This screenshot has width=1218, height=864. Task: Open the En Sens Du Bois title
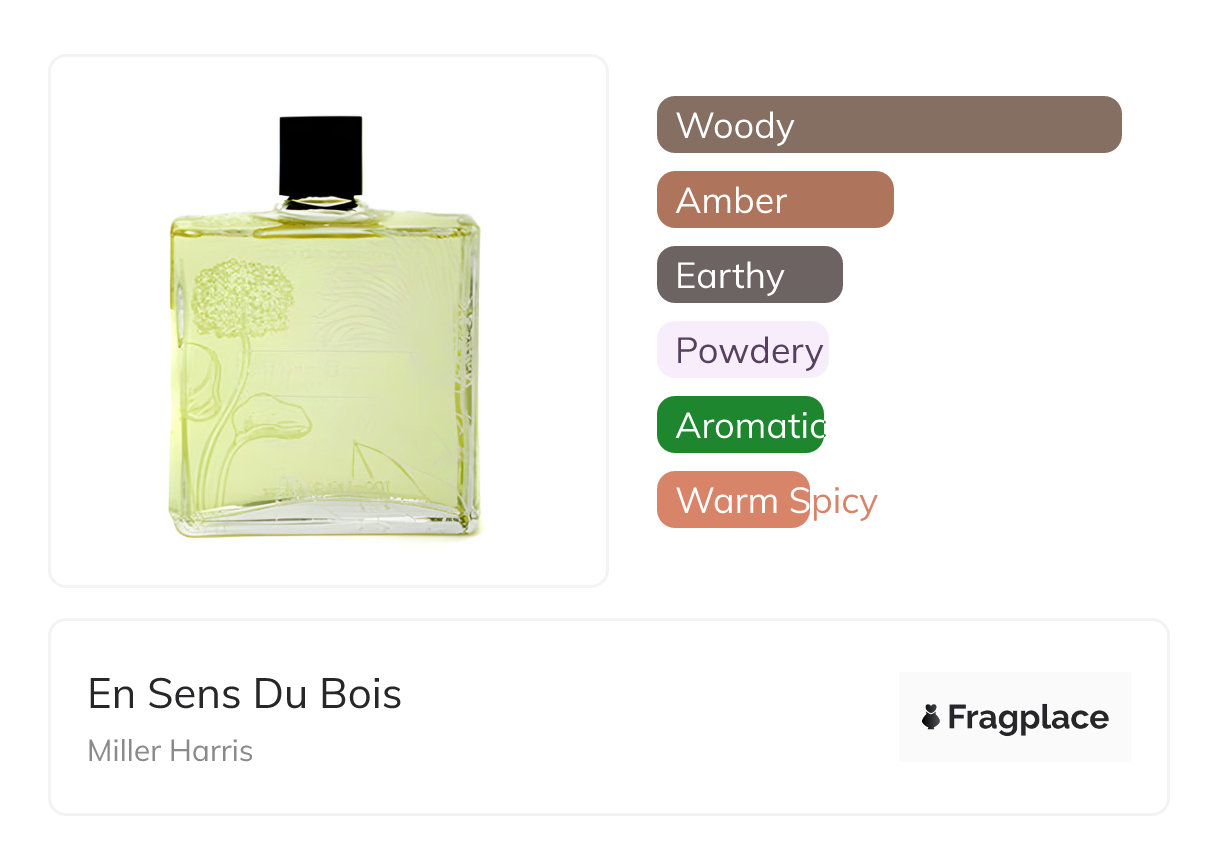(x=245, y=694)
